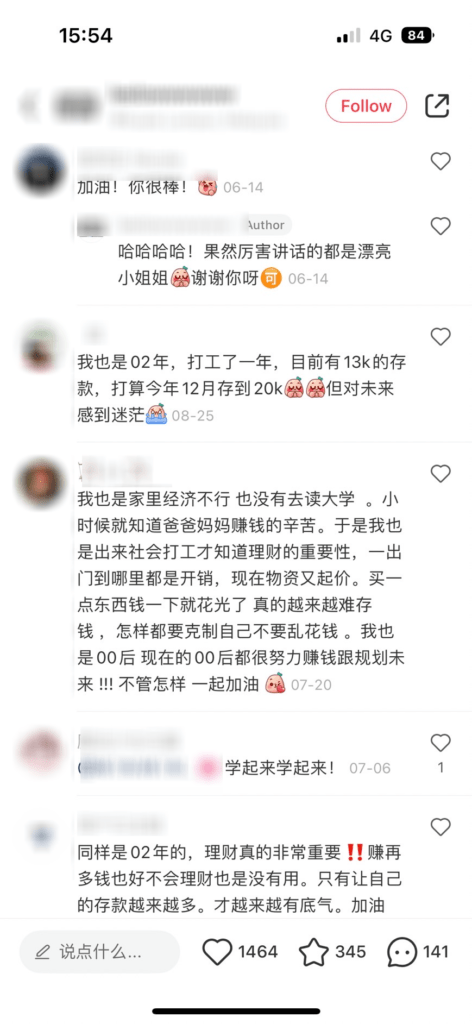Viewport: 472px width, 1024px height.
Task: Like the author's '哈哈哈哈' reply
Action: coord(441,226)
